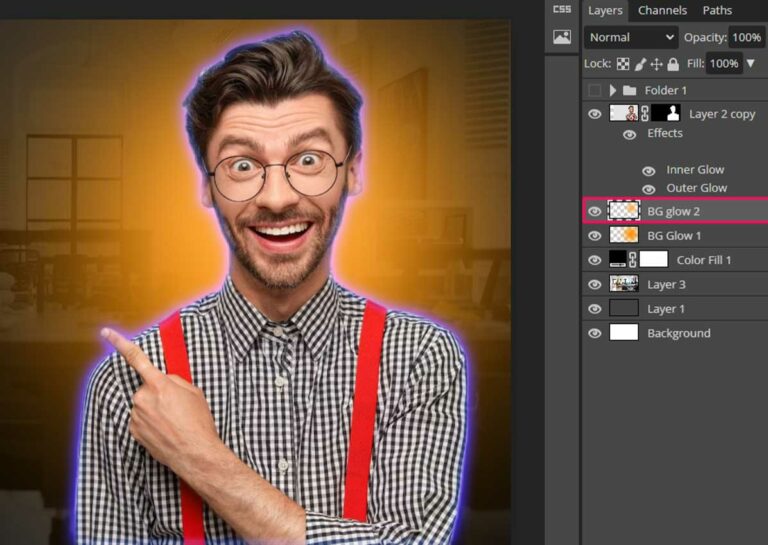Screen dimensions: 768x545
Task: Click Layer 1 thumbnail
Action: point(624,308)
